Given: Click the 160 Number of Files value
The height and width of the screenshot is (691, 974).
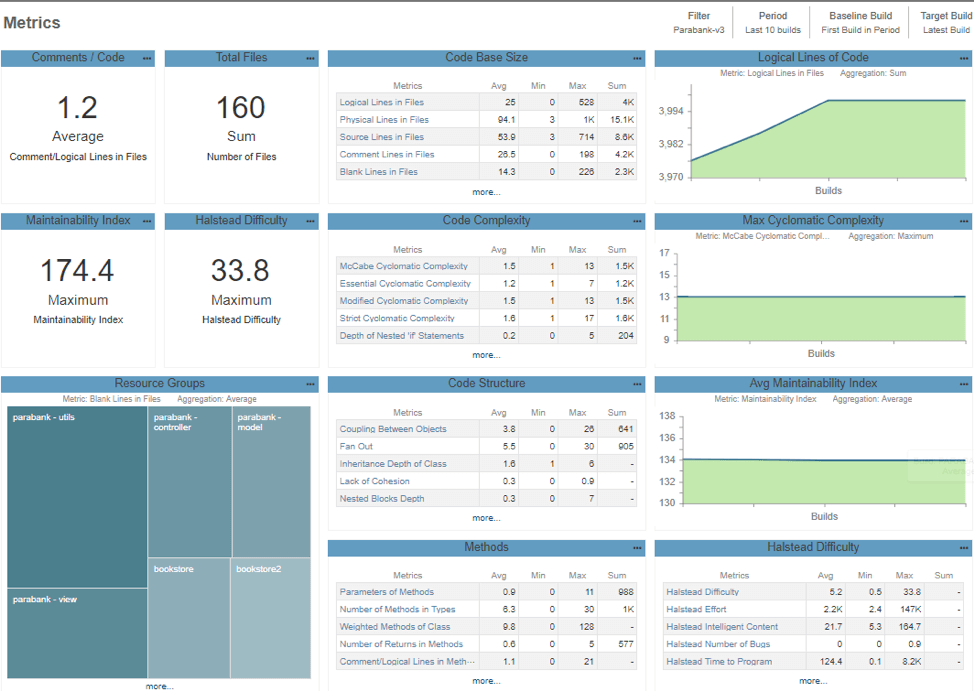Looking at the screenshot, I should (241, 108).
